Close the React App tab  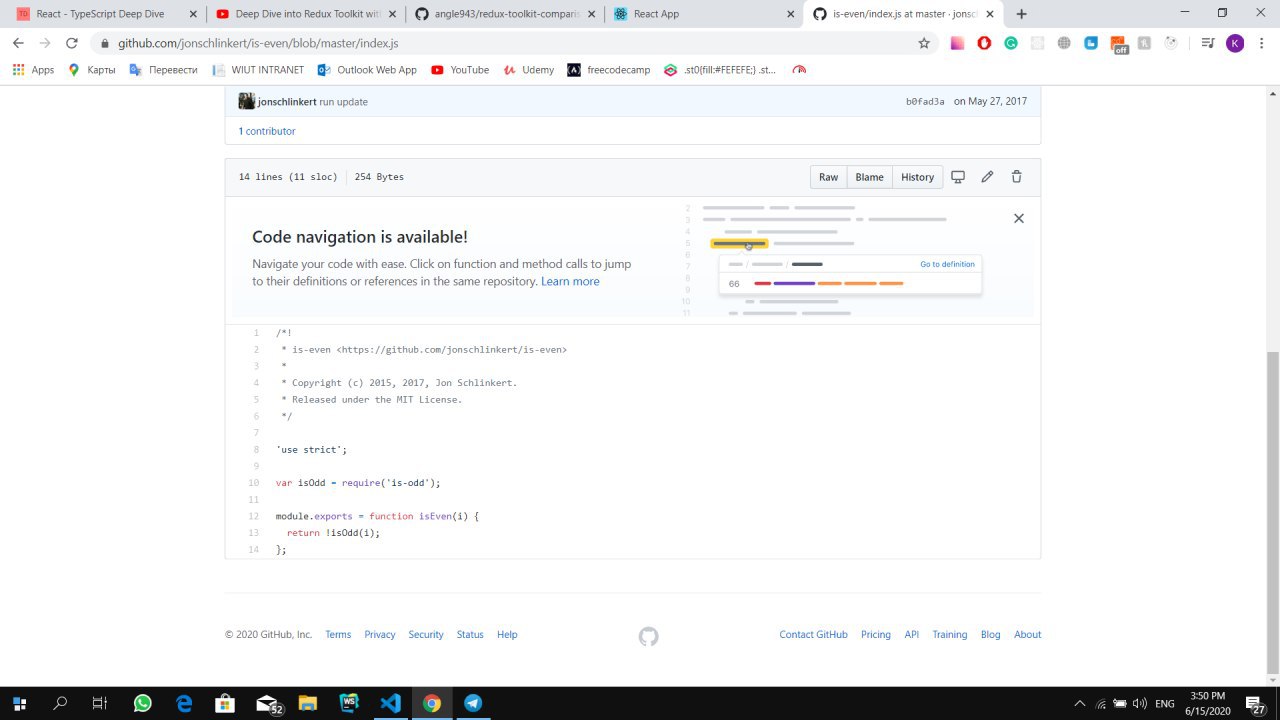coord(790,14)
